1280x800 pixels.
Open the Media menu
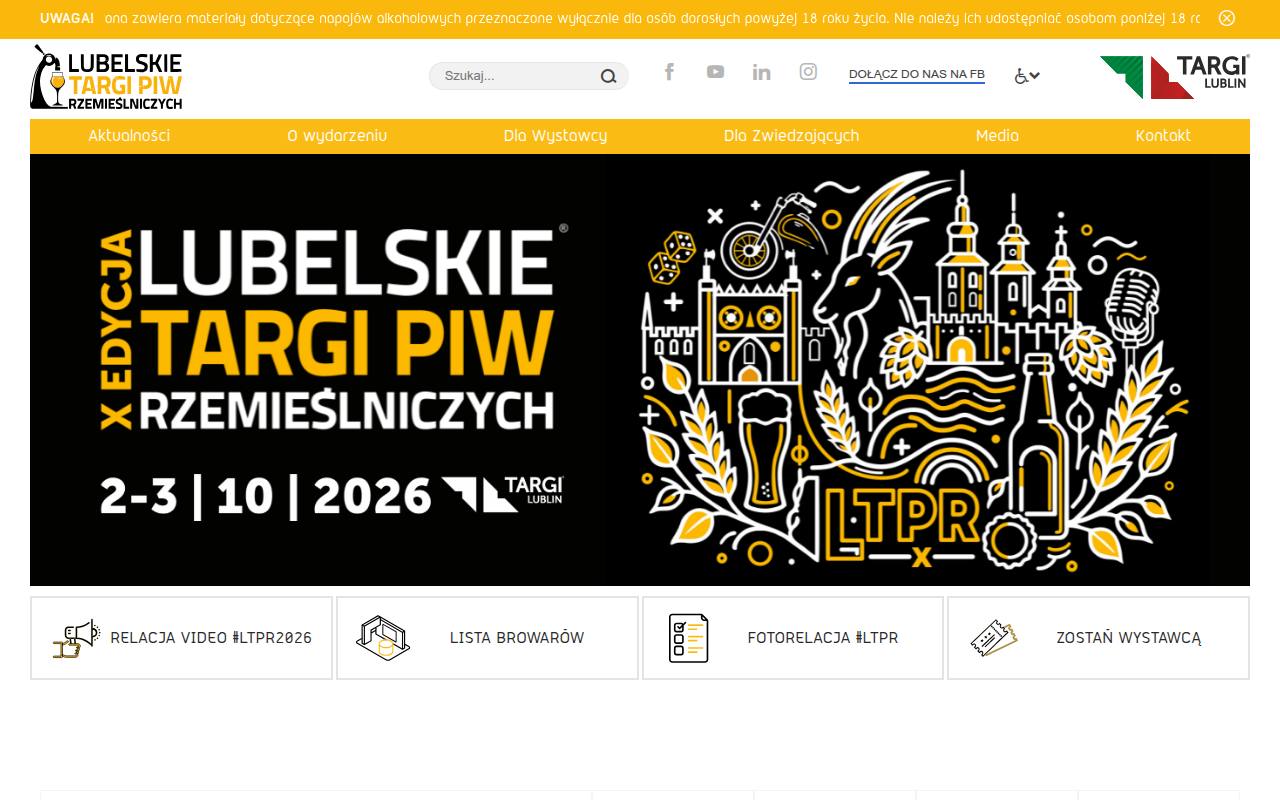[997, 136]
